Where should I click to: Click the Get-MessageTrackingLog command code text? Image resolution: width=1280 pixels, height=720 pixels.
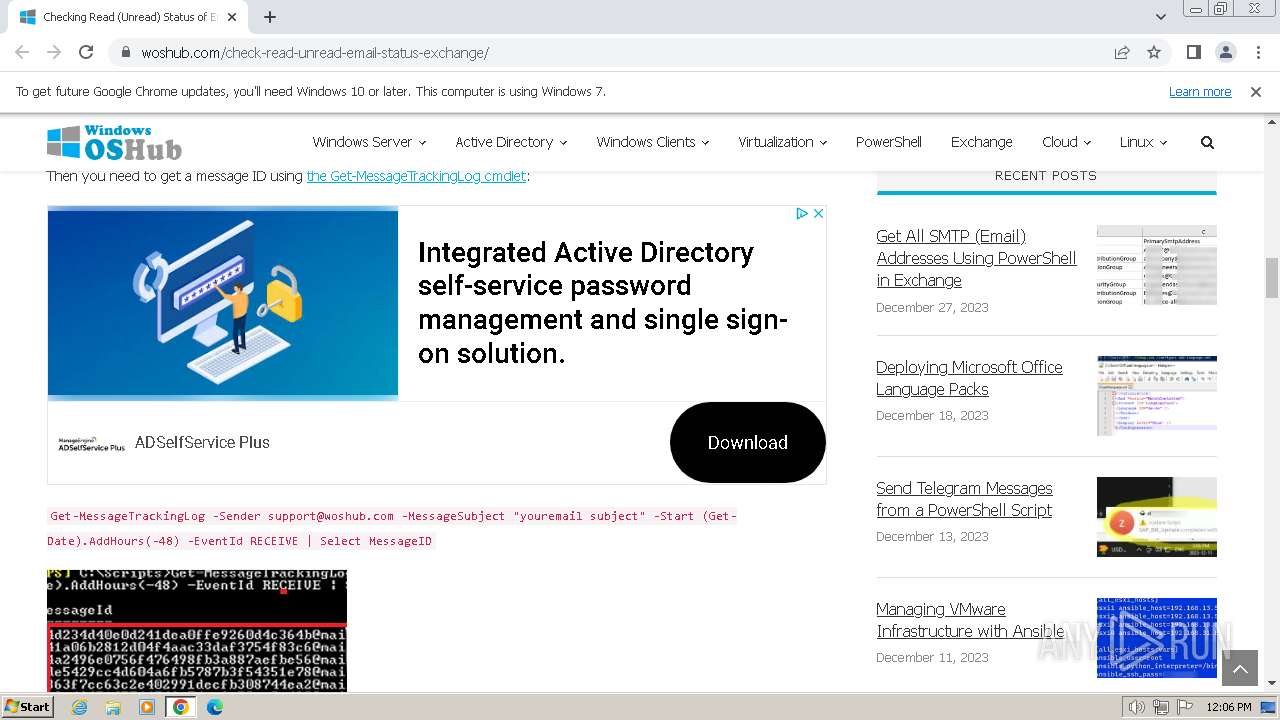coord(392,528)
